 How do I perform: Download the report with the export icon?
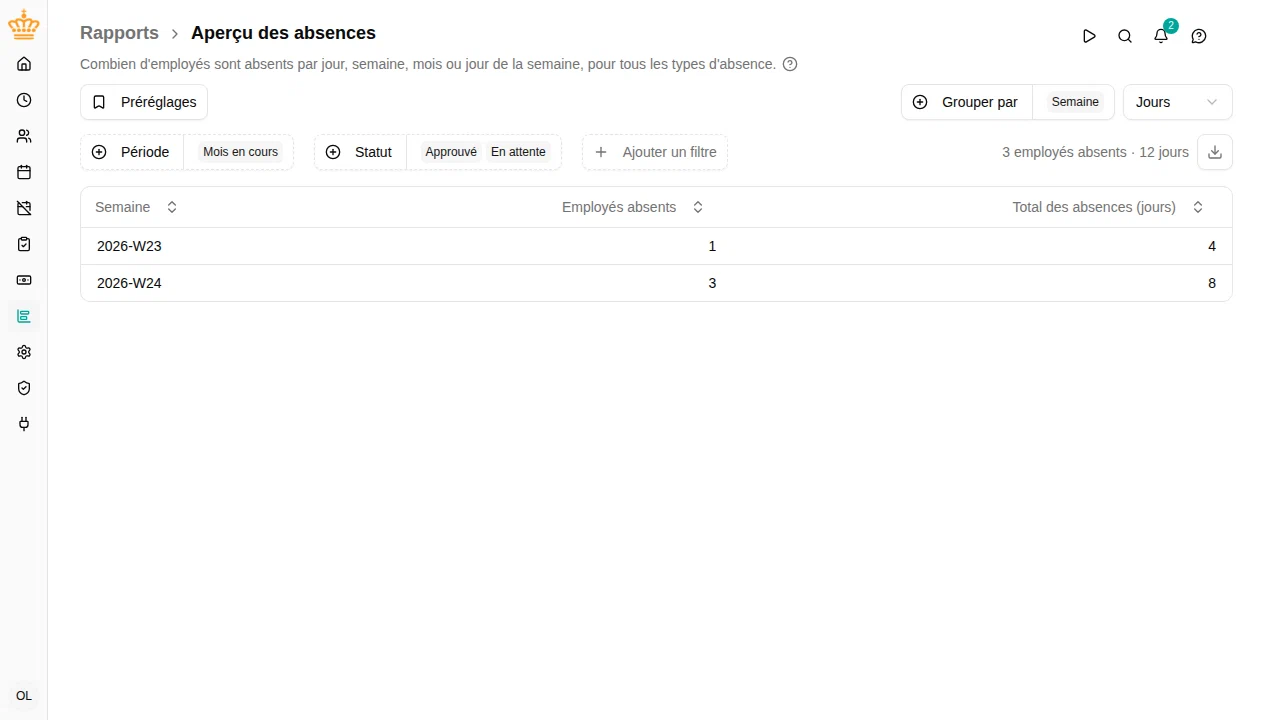pyautogui.click(x=1215, y=152)
